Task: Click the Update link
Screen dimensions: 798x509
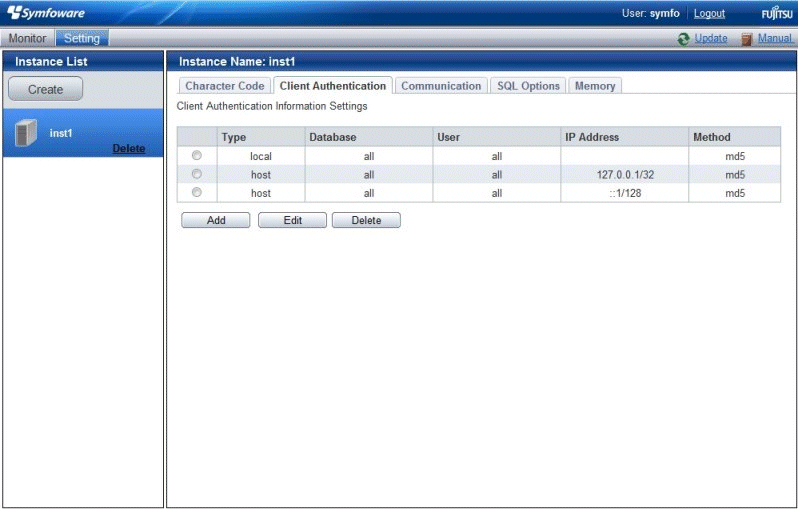Action: (x=711, y=38)
